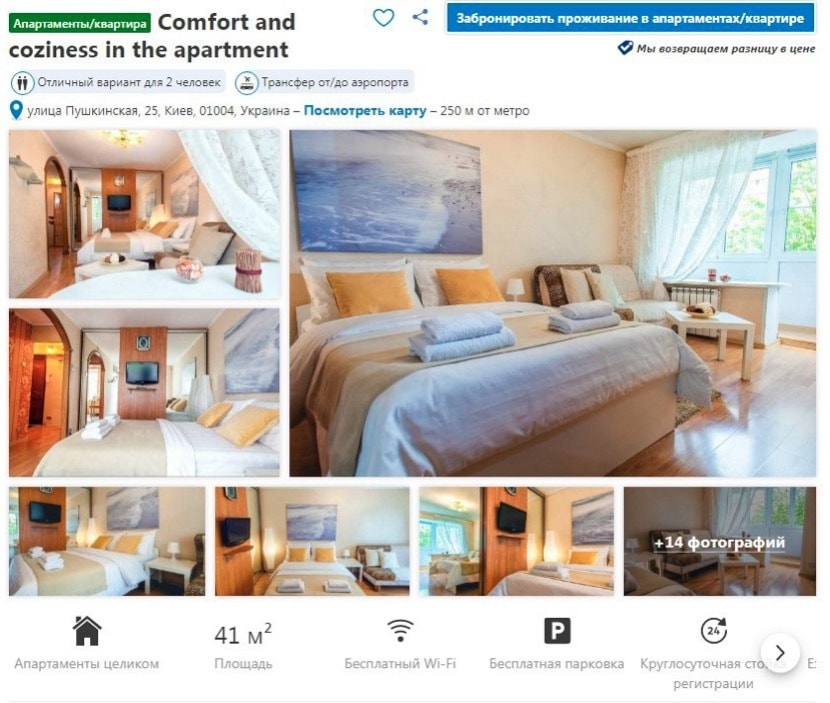Click the airport transfer taxi icon

(x=246, y=83)
